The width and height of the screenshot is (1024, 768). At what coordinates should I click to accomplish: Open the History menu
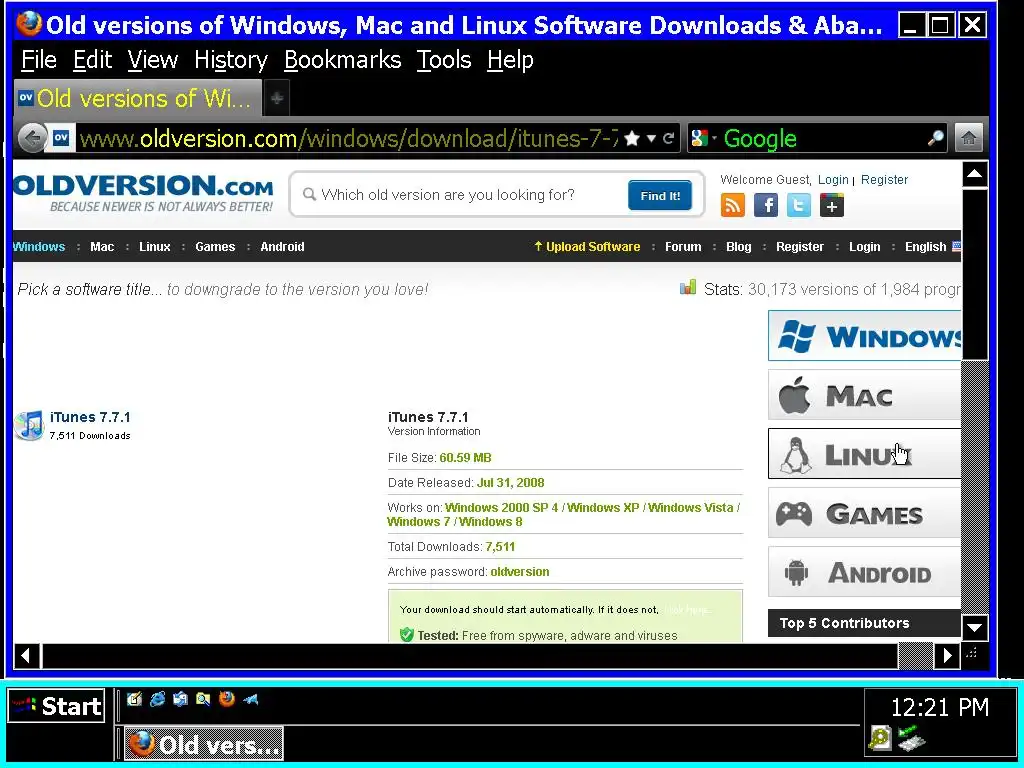[x=231, y=60]
